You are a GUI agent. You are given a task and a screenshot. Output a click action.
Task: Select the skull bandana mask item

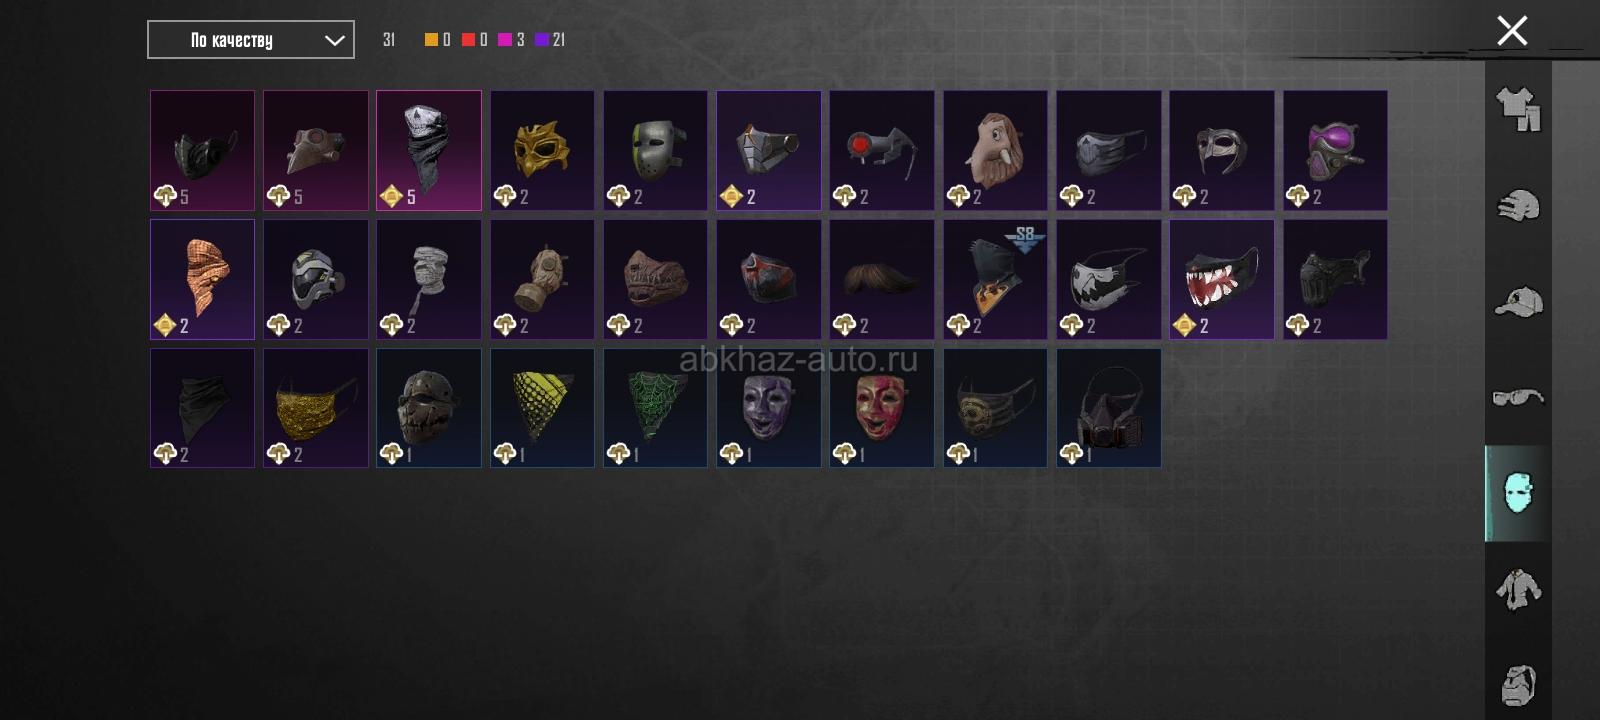[429, 151]
